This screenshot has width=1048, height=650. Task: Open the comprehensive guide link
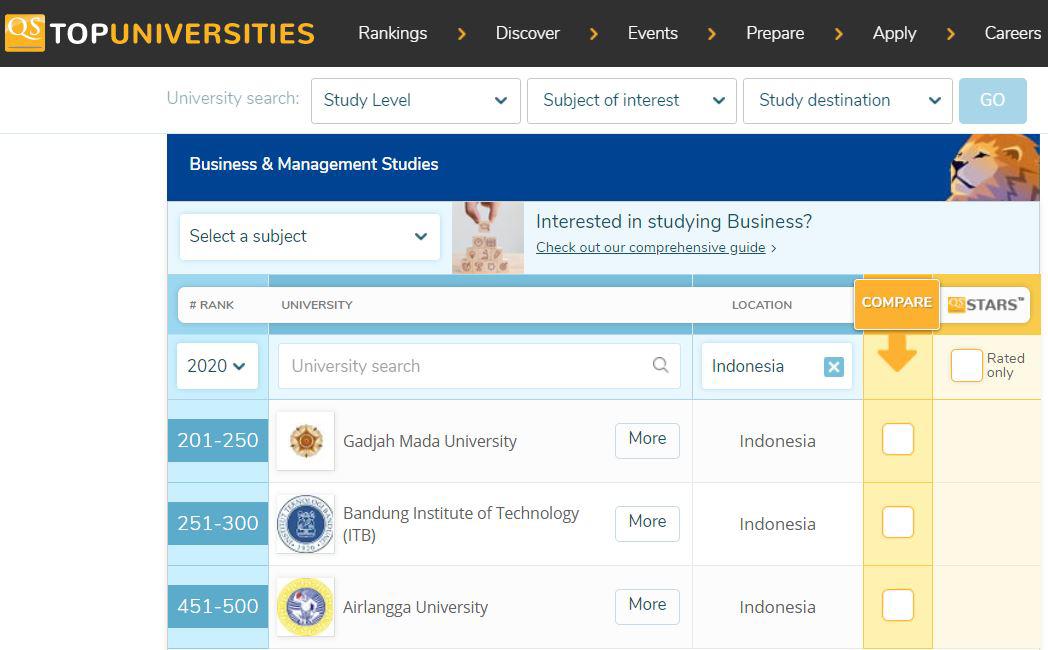650,248
